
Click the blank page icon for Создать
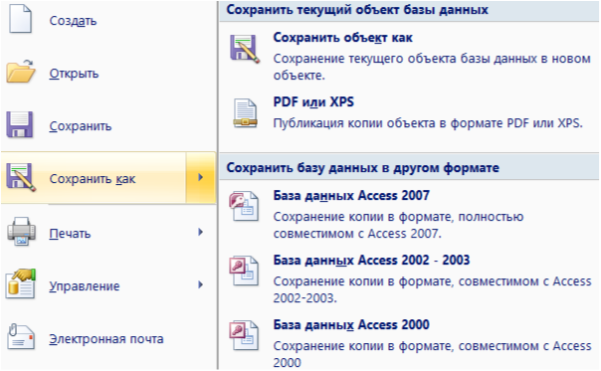pos(20,18)
